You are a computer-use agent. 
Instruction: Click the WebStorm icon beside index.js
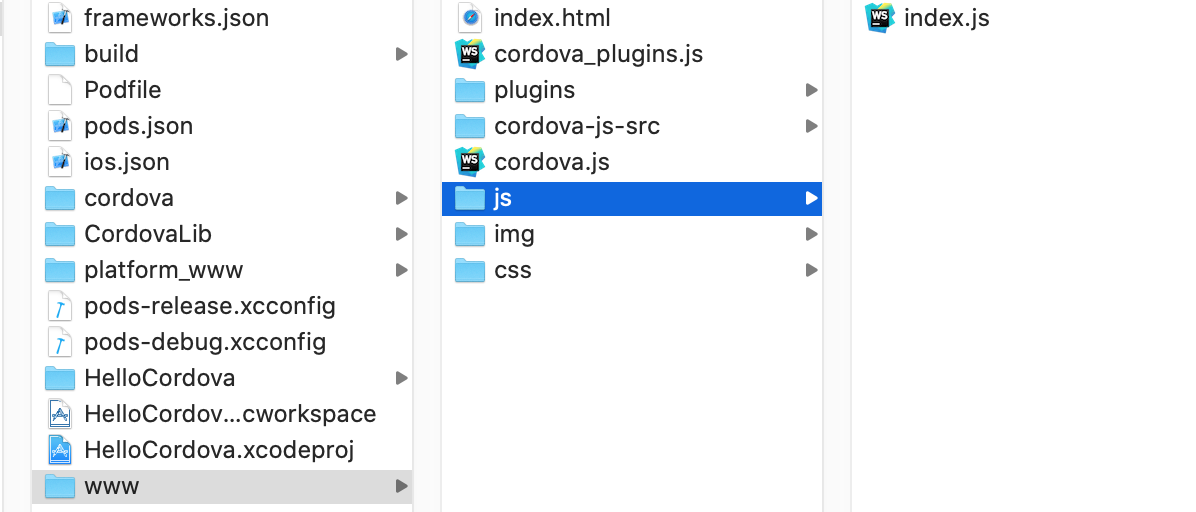coord(880,18)
